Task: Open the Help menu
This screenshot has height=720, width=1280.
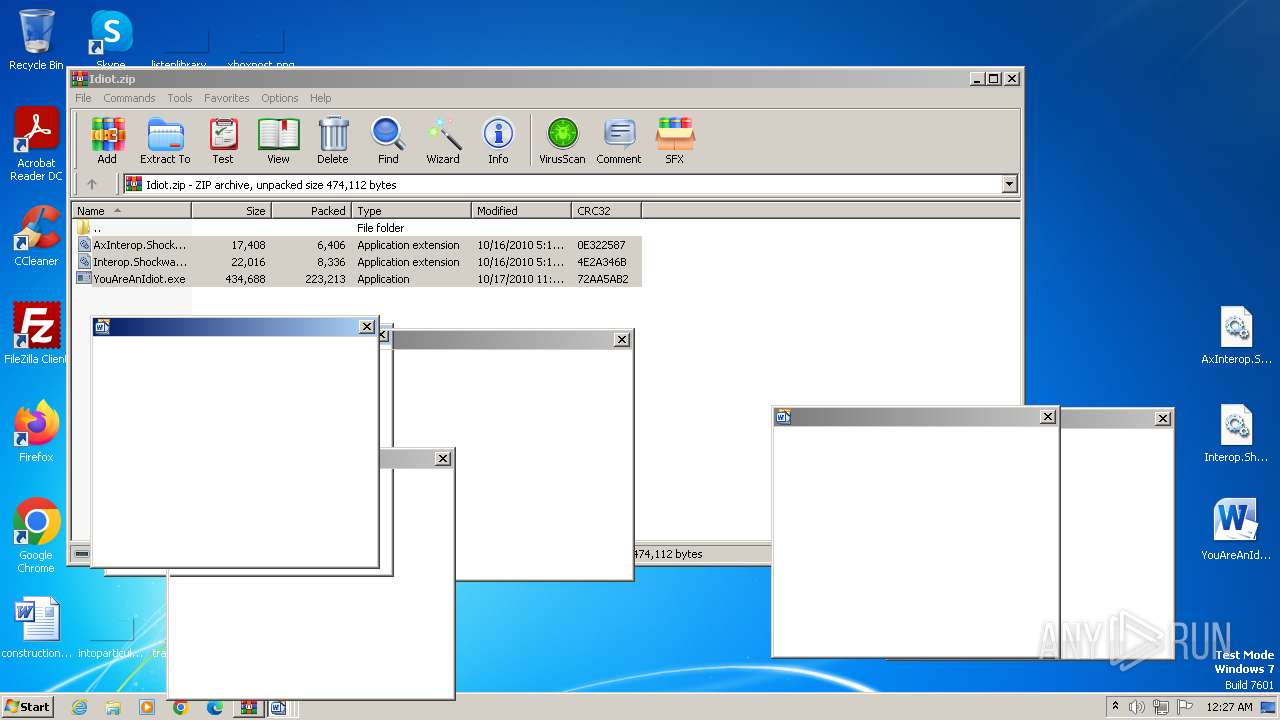Action: [x=320, y=98]
